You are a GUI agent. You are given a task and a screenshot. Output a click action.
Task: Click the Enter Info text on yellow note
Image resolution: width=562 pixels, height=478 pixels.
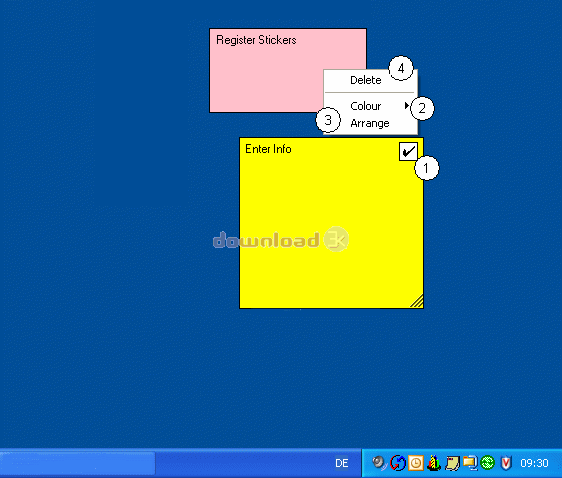tap(268, 149)
